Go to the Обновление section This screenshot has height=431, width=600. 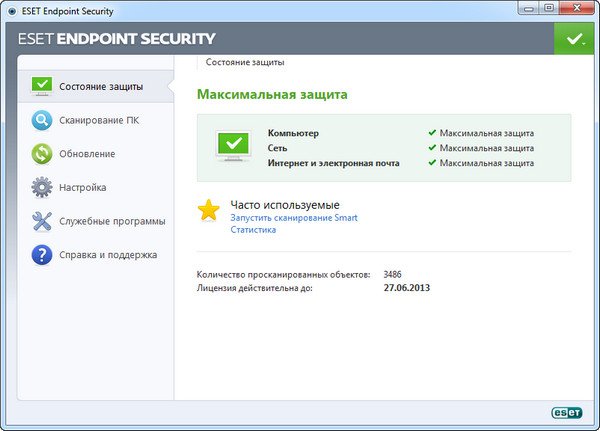click(x=87, y=154)
